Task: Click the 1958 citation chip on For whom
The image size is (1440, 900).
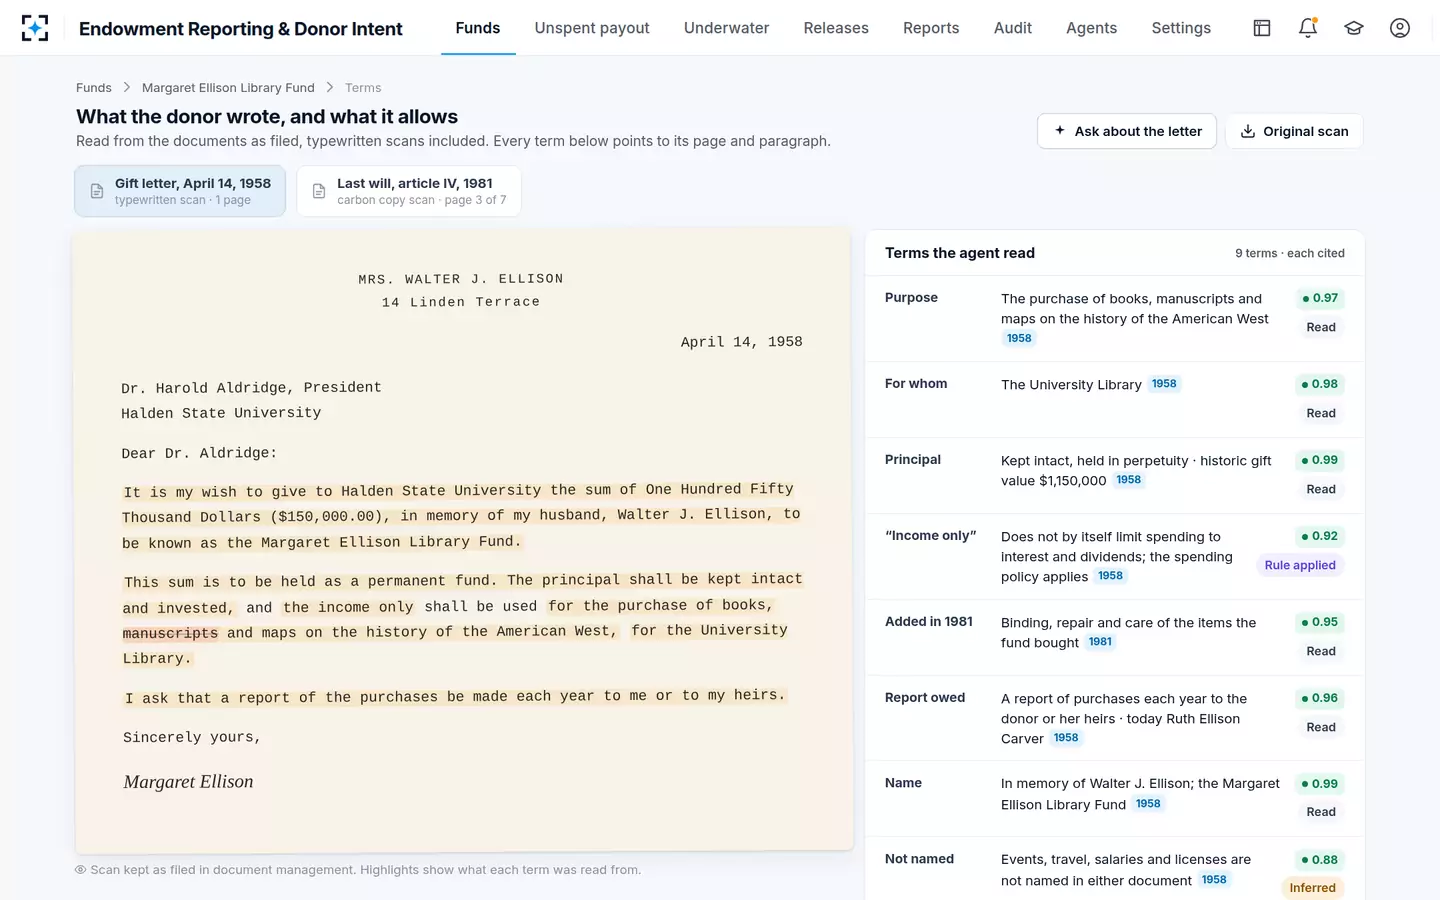Action: (x=1164, y=384)
